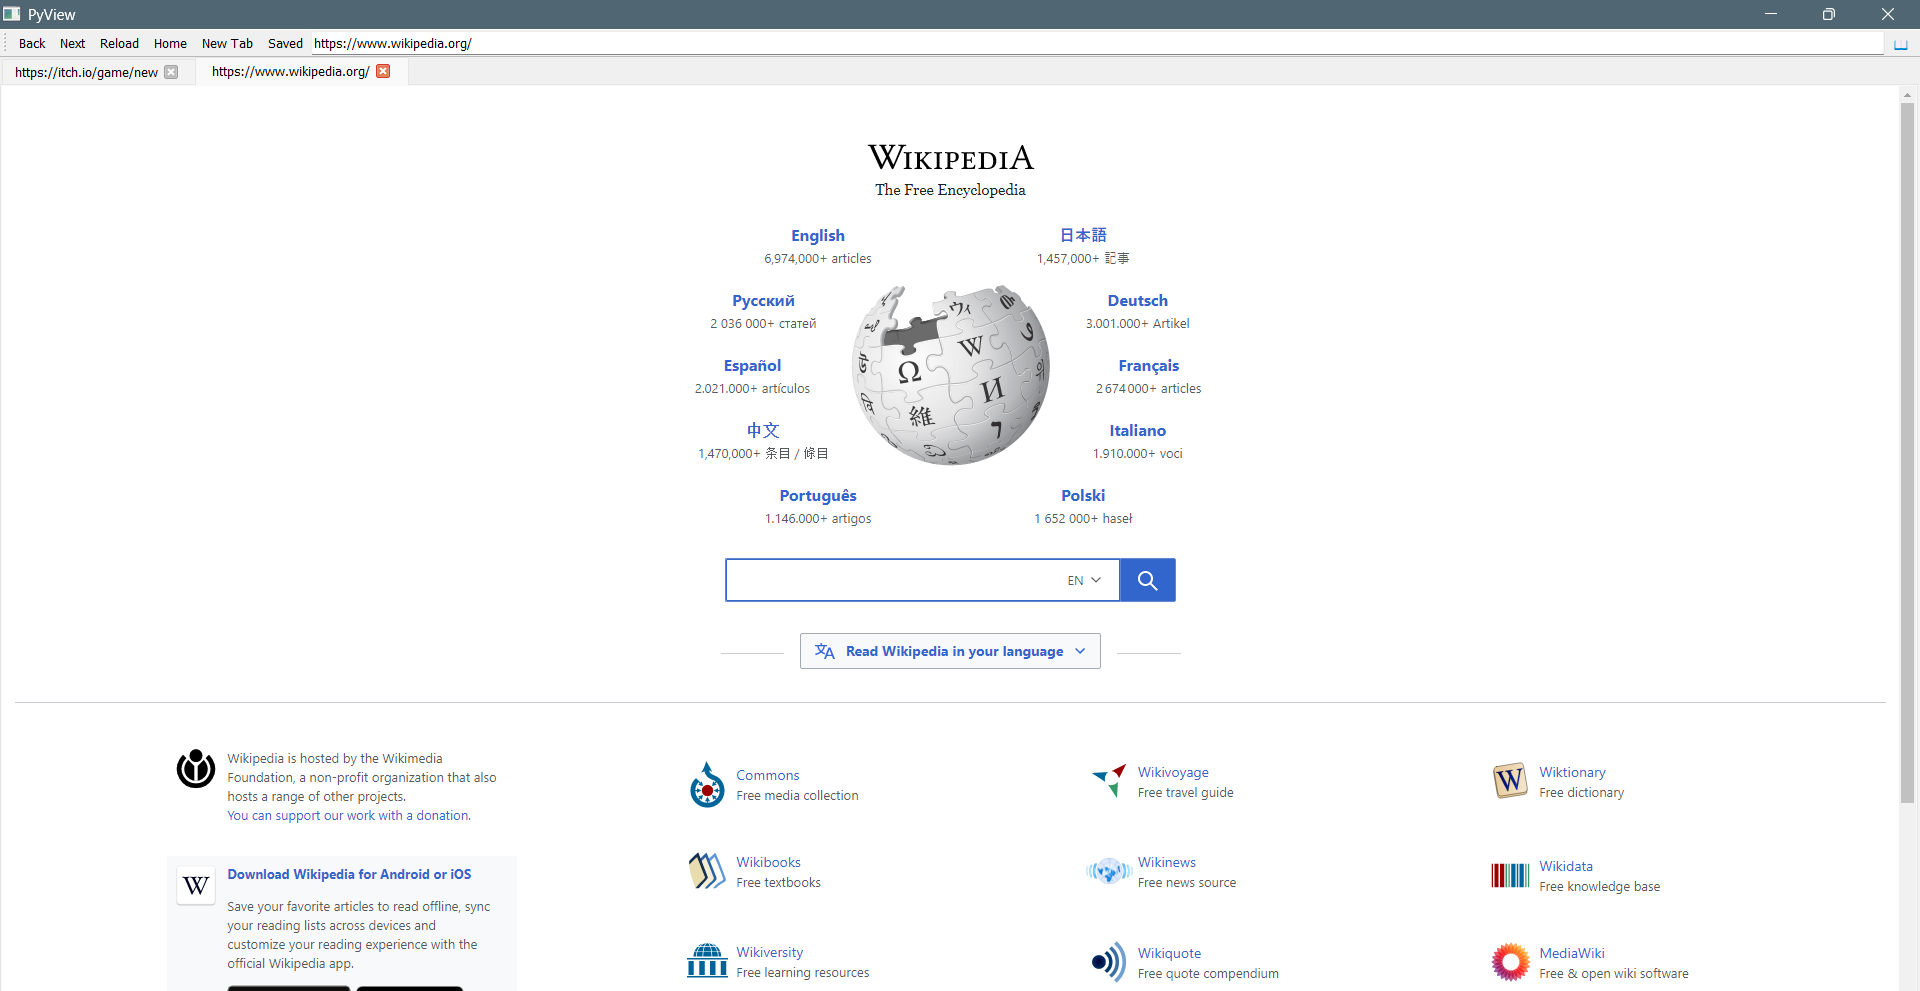This screenshot has height=991, width=1920.
Task: Open the Wikibooks stacked books icon
Action: click(x=707, y=871)
